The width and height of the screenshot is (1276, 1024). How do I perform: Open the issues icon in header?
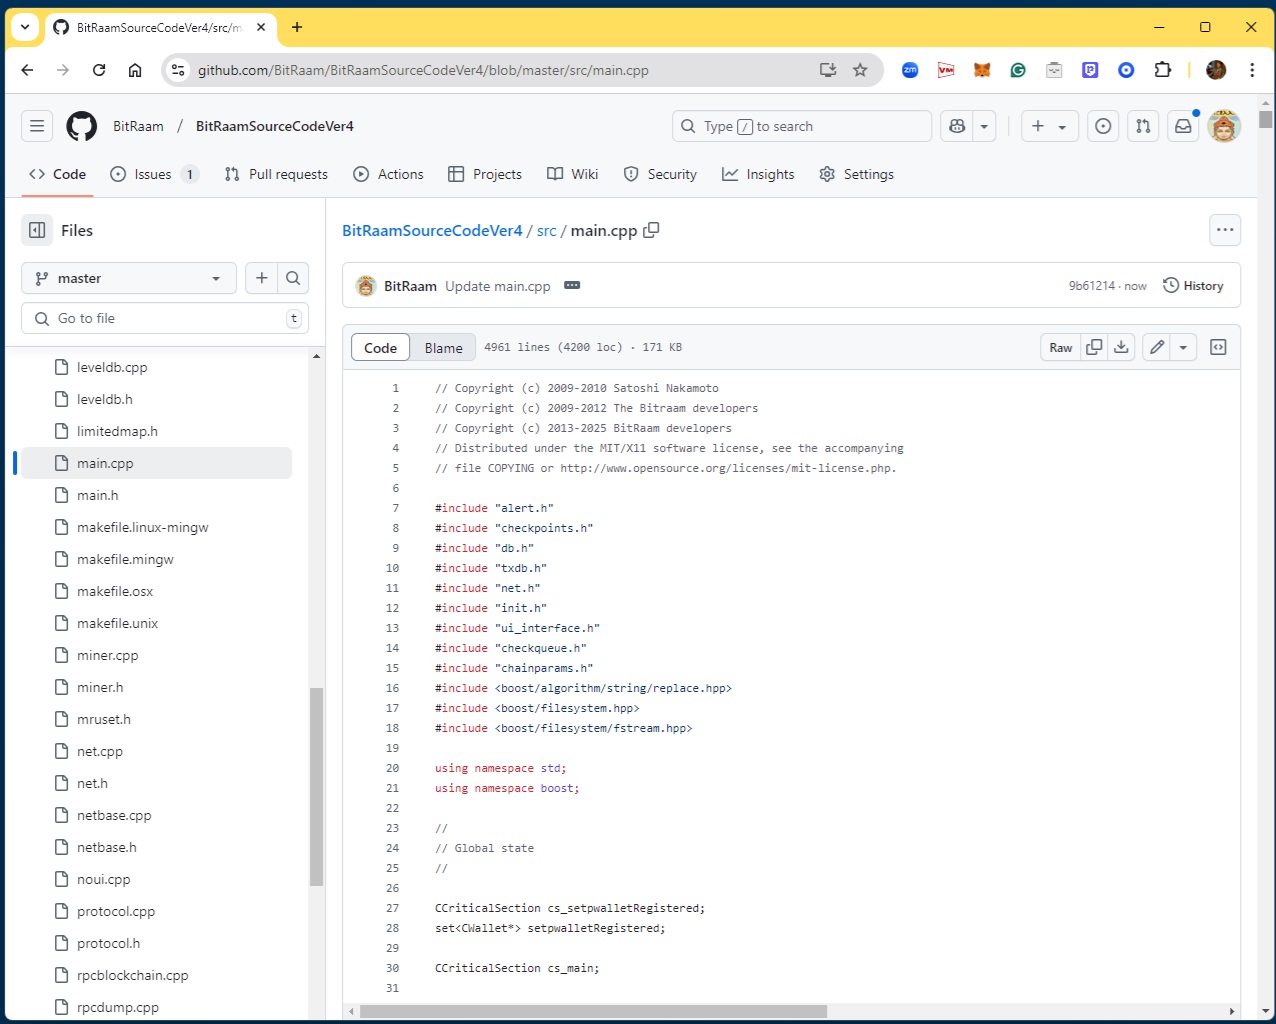click(1103, 126)
